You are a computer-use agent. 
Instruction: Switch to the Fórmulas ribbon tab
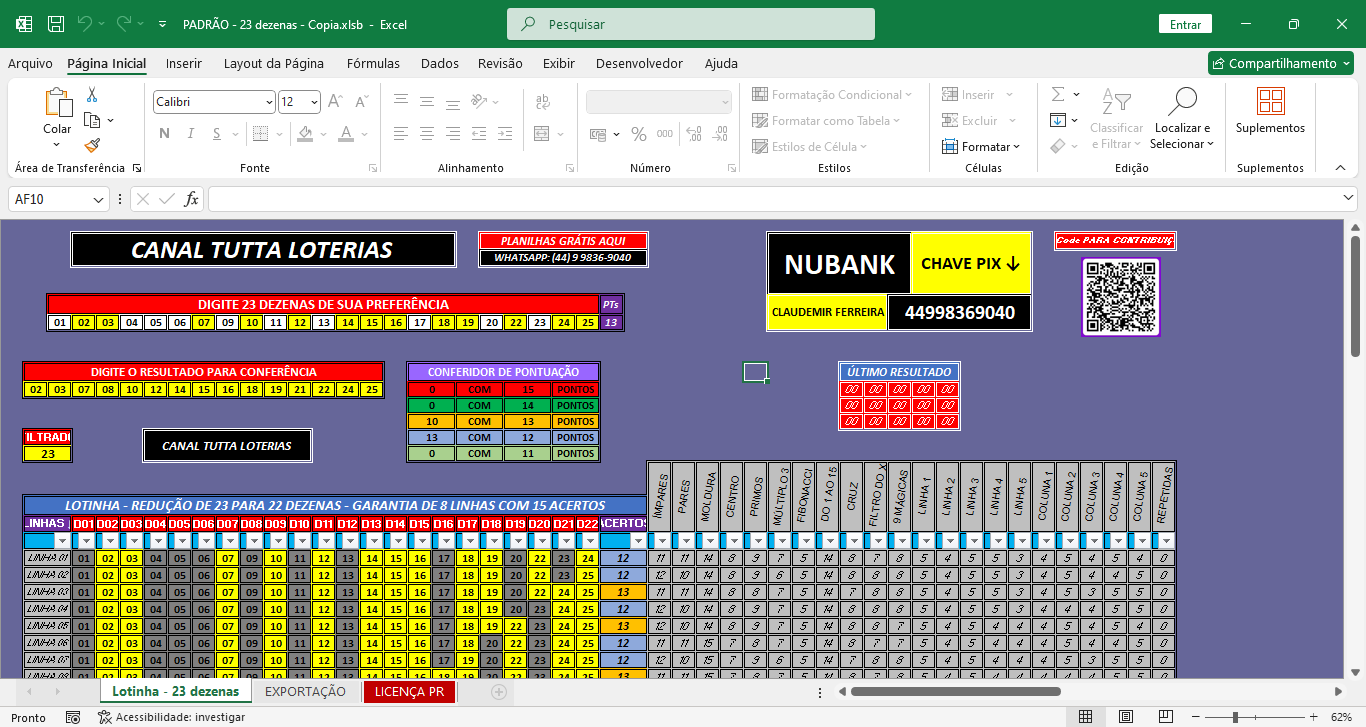(x=373, y=63)
